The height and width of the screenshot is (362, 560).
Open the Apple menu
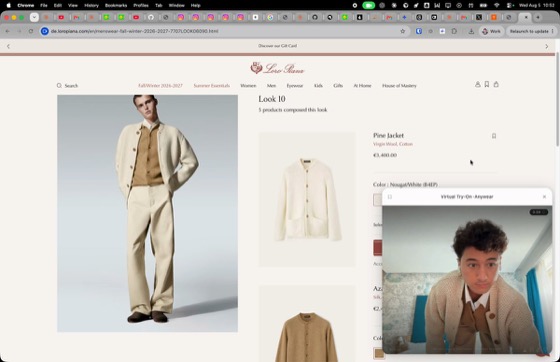[x=9, y=5]
